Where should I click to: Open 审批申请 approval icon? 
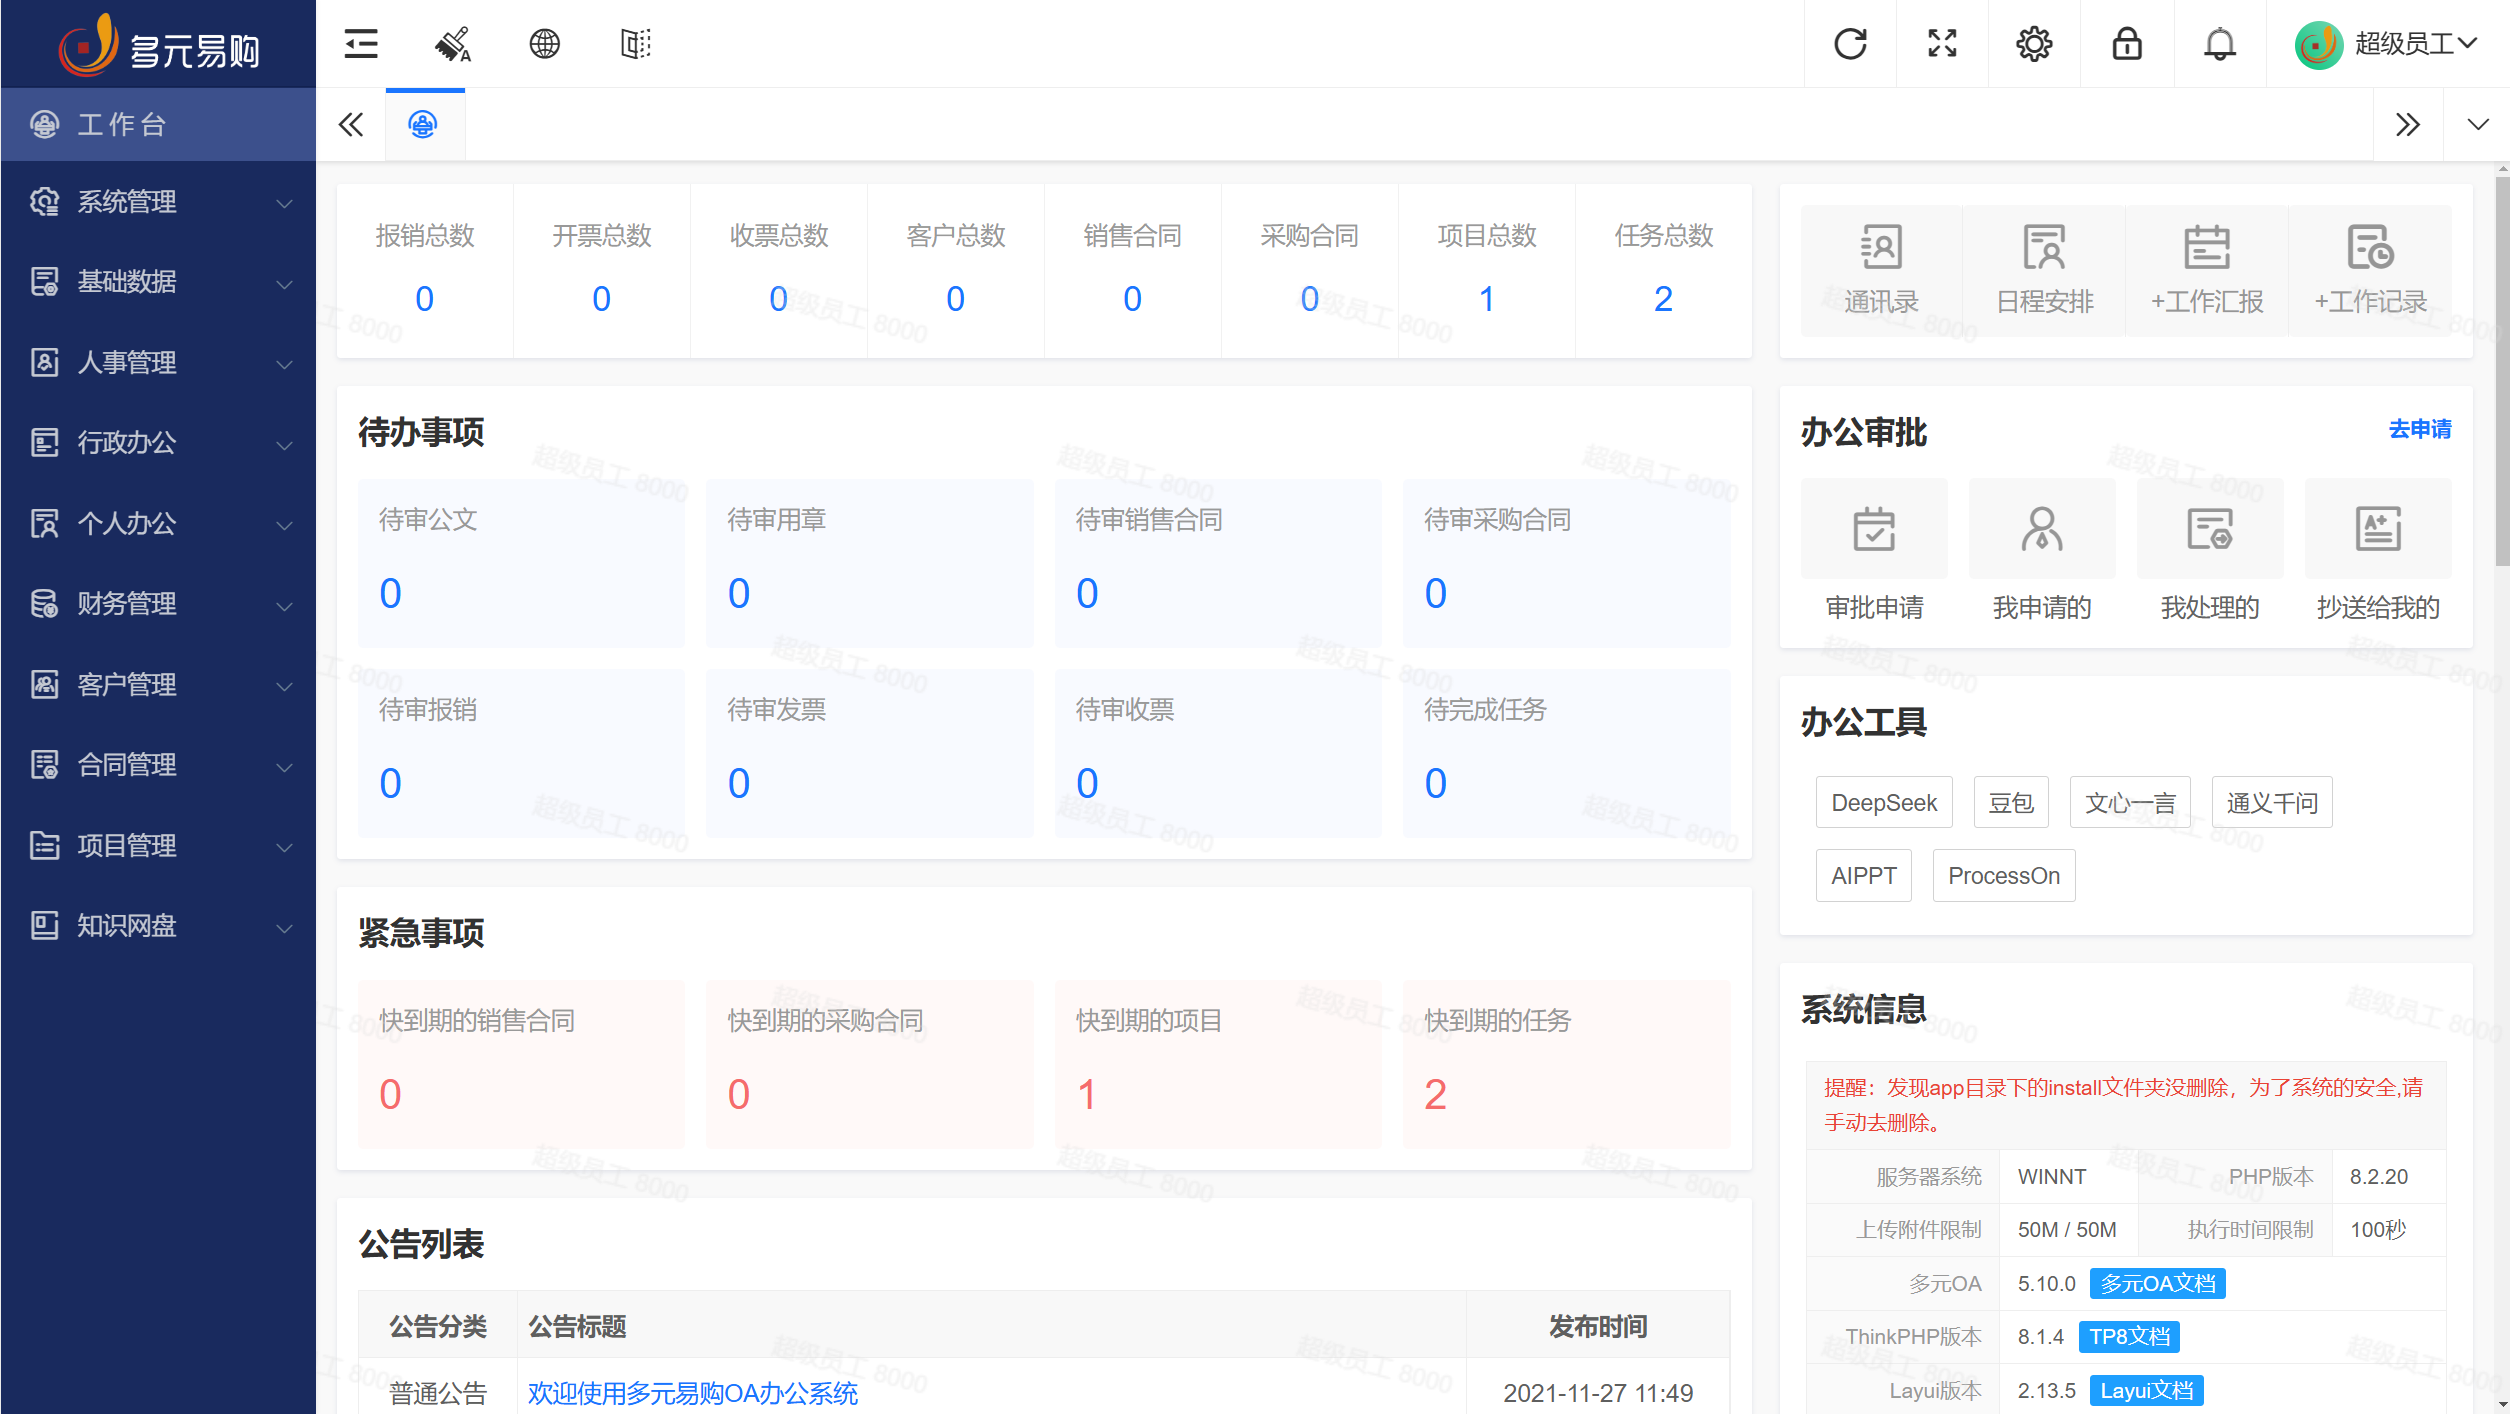[x=1874, y=529]
